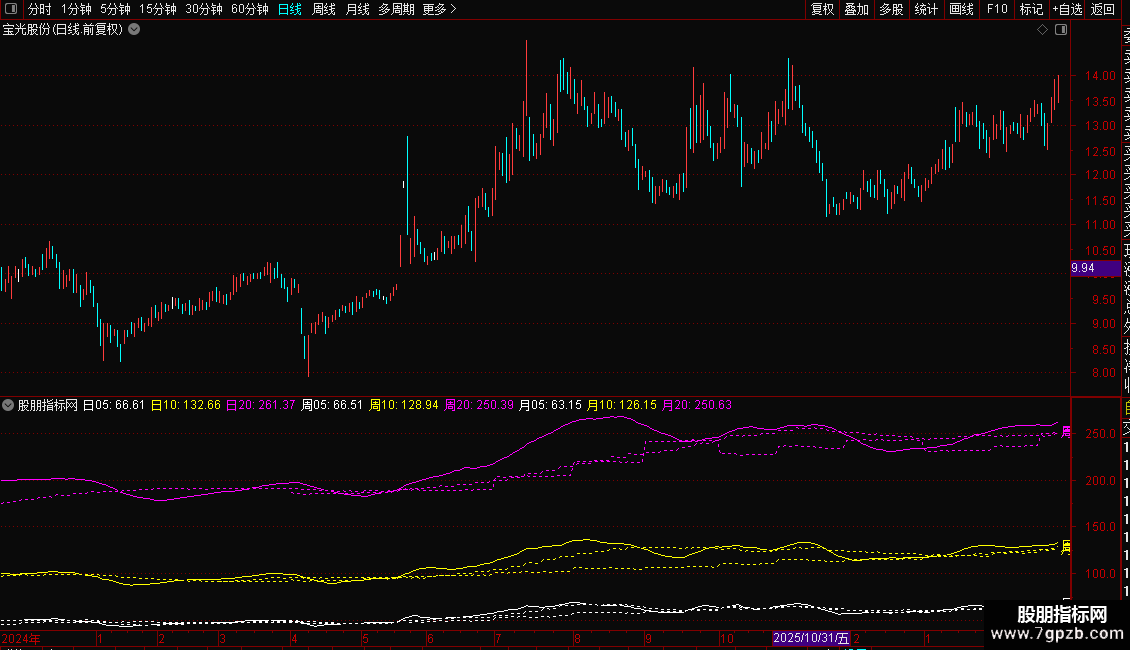Open dropdown next to 宝光股份 title
Image resolution: width=1130 pixels, height=650 pixels.
click(134, 30)
